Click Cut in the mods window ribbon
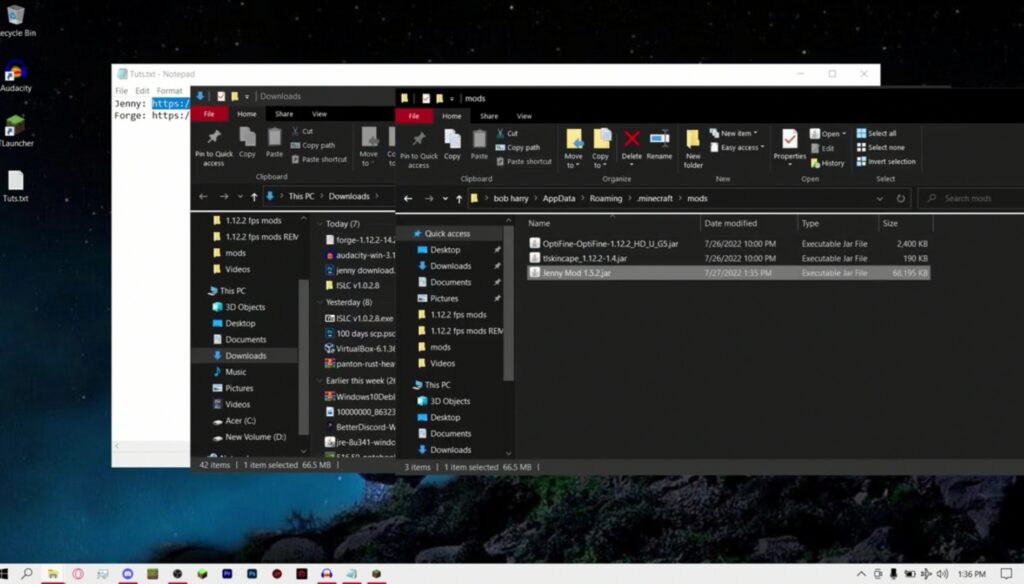The width and height of the screenshot is (1024, 584). (507, 133)
